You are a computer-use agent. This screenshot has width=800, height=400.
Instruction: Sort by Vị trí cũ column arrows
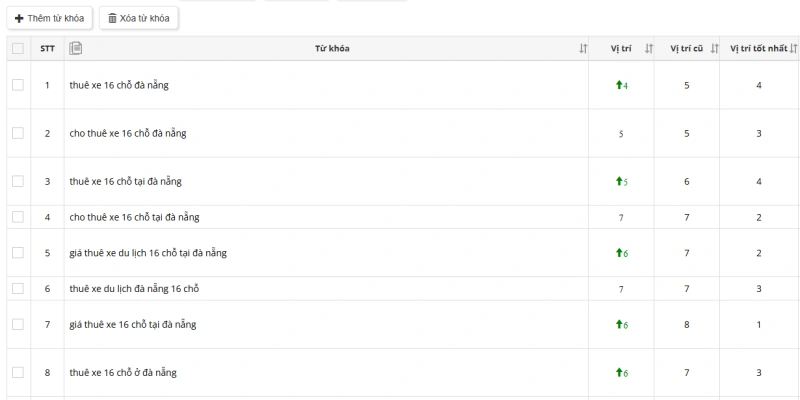(x=714, y=49)
